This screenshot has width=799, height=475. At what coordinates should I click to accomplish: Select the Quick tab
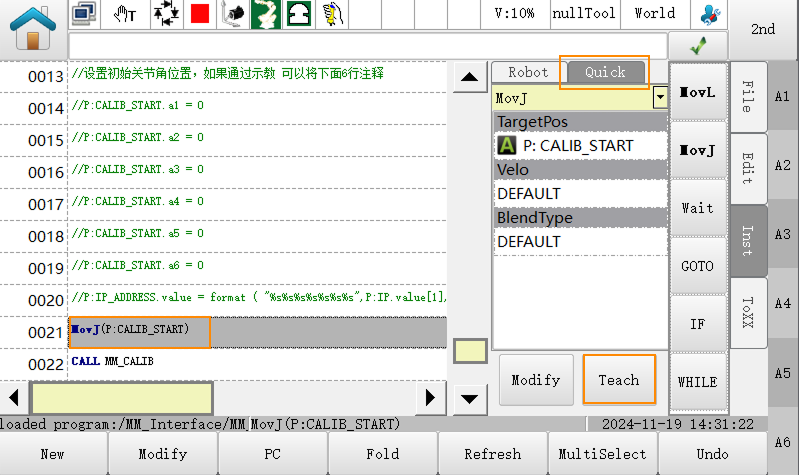[605, 72]
